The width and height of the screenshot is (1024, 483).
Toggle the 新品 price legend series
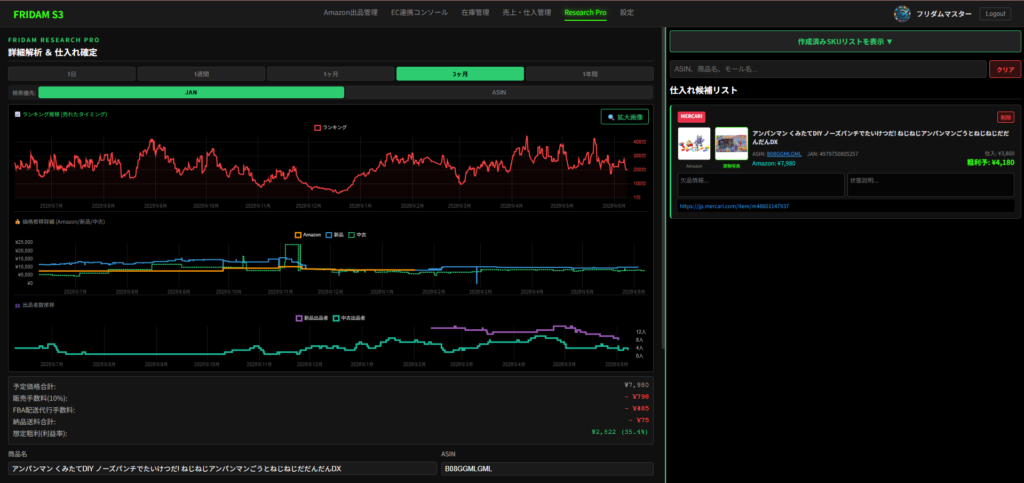click(334, 234)
